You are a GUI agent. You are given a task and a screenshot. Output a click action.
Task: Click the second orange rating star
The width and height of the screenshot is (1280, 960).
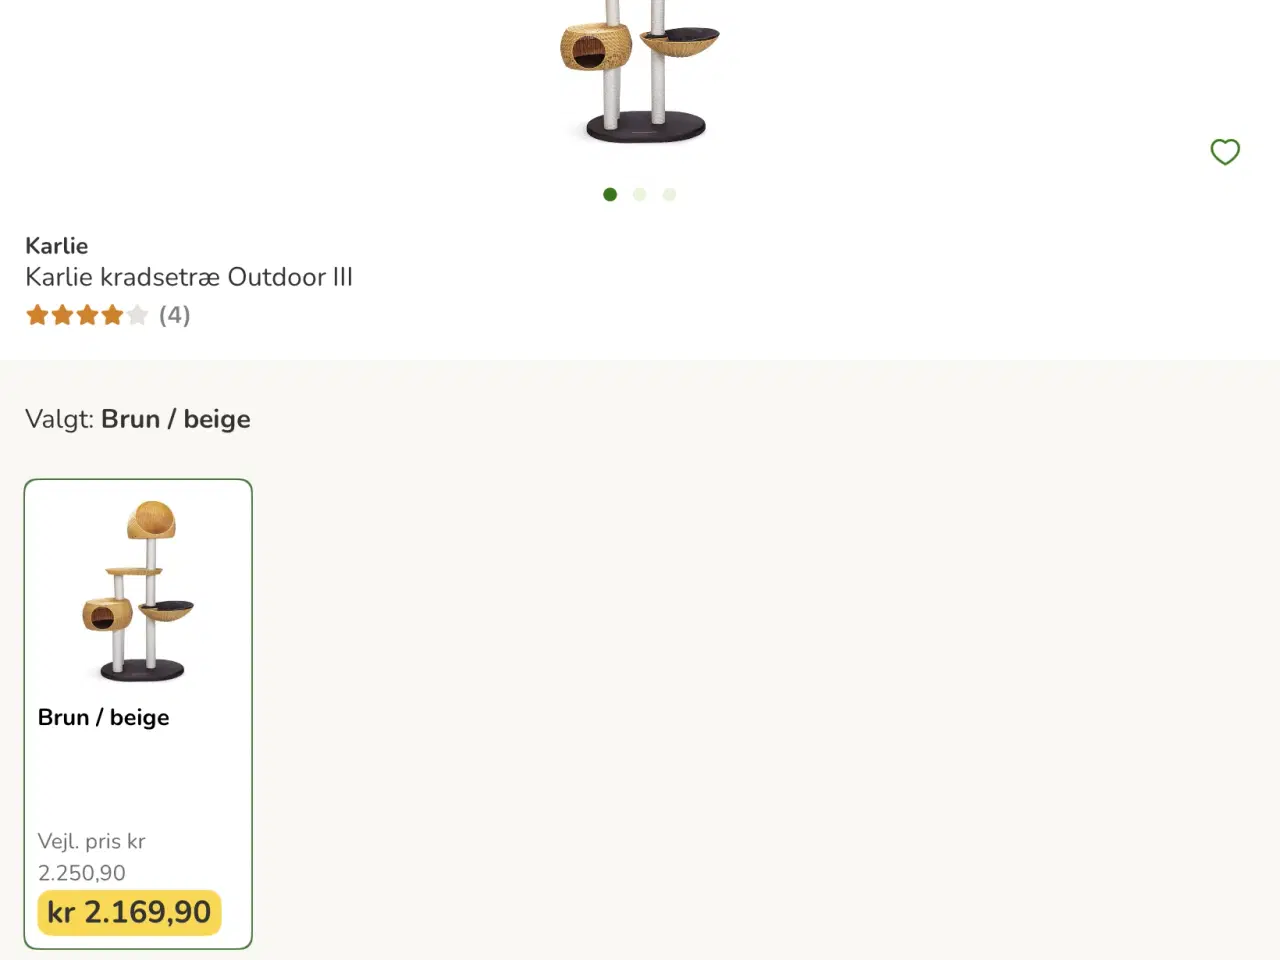62,316
